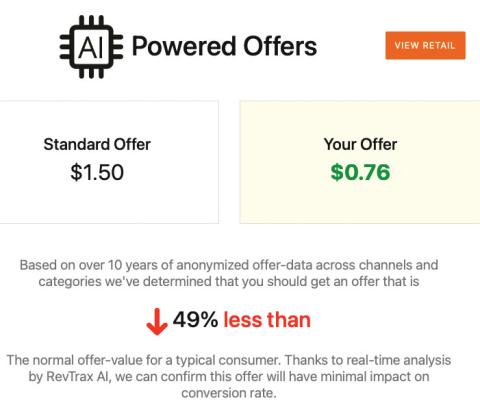Click the AI chip logo icon
The image size is (480, 414).
point(92,46)
